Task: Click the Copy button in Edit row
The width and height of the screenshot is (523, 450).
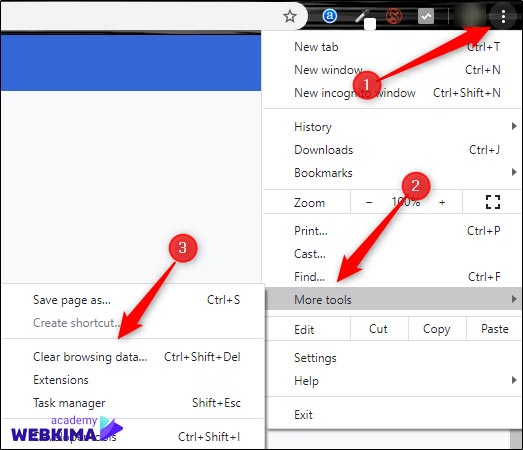Action: (437, 329)
